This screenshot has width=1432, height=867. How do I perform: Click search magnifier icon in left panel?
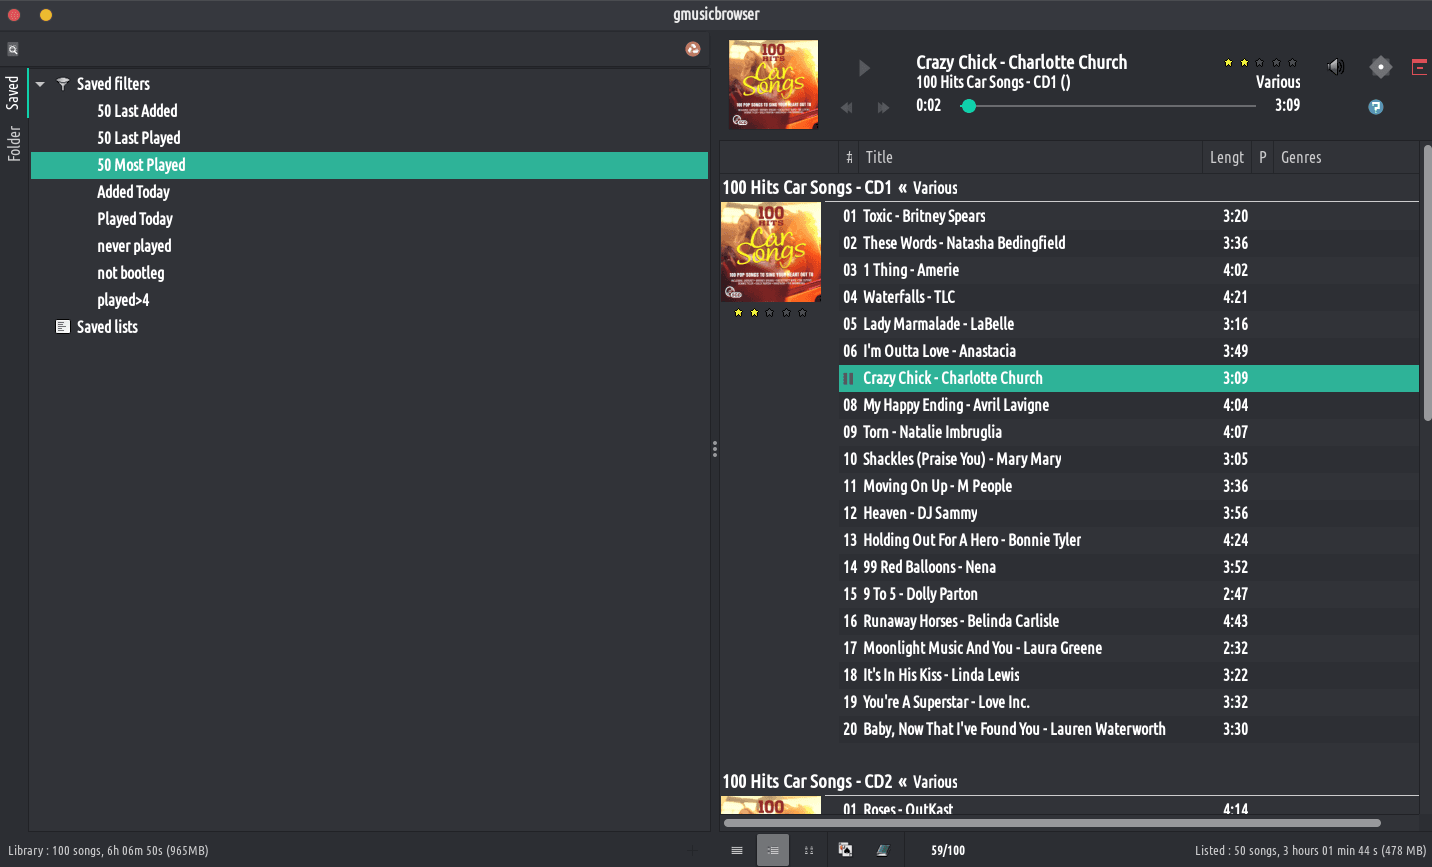13,49
